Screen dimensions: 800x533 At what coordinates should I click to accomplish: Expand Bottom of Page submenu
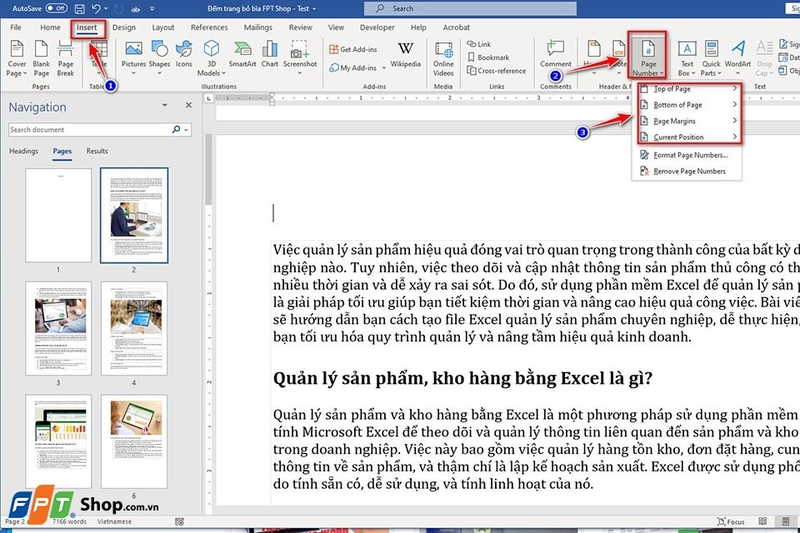coord(689,105)
